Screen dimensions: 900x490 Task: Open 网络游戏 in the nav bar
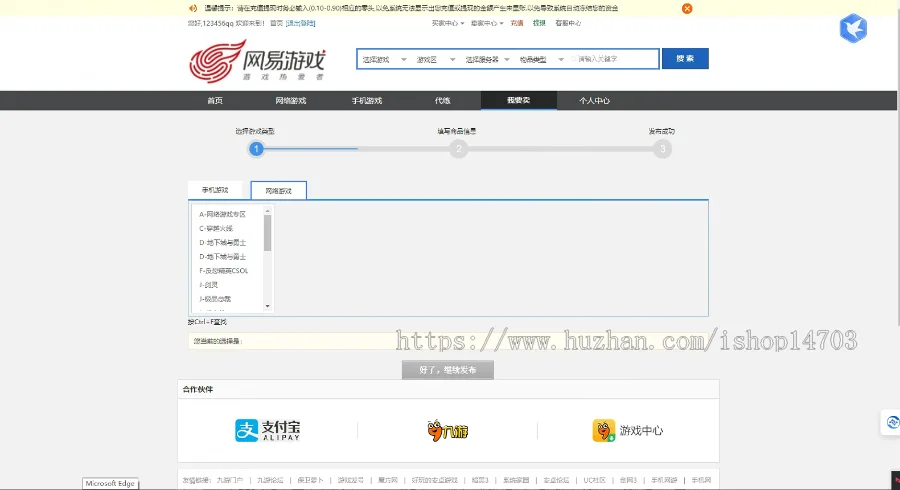290,100
